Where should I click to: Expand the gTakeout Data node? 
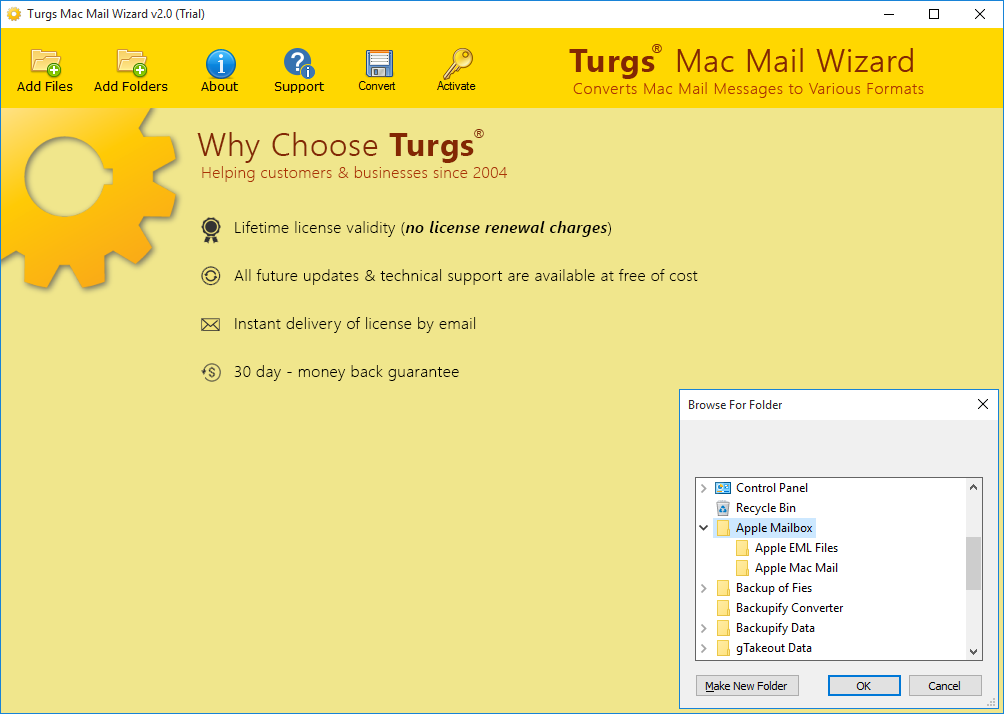pos(704,647)
